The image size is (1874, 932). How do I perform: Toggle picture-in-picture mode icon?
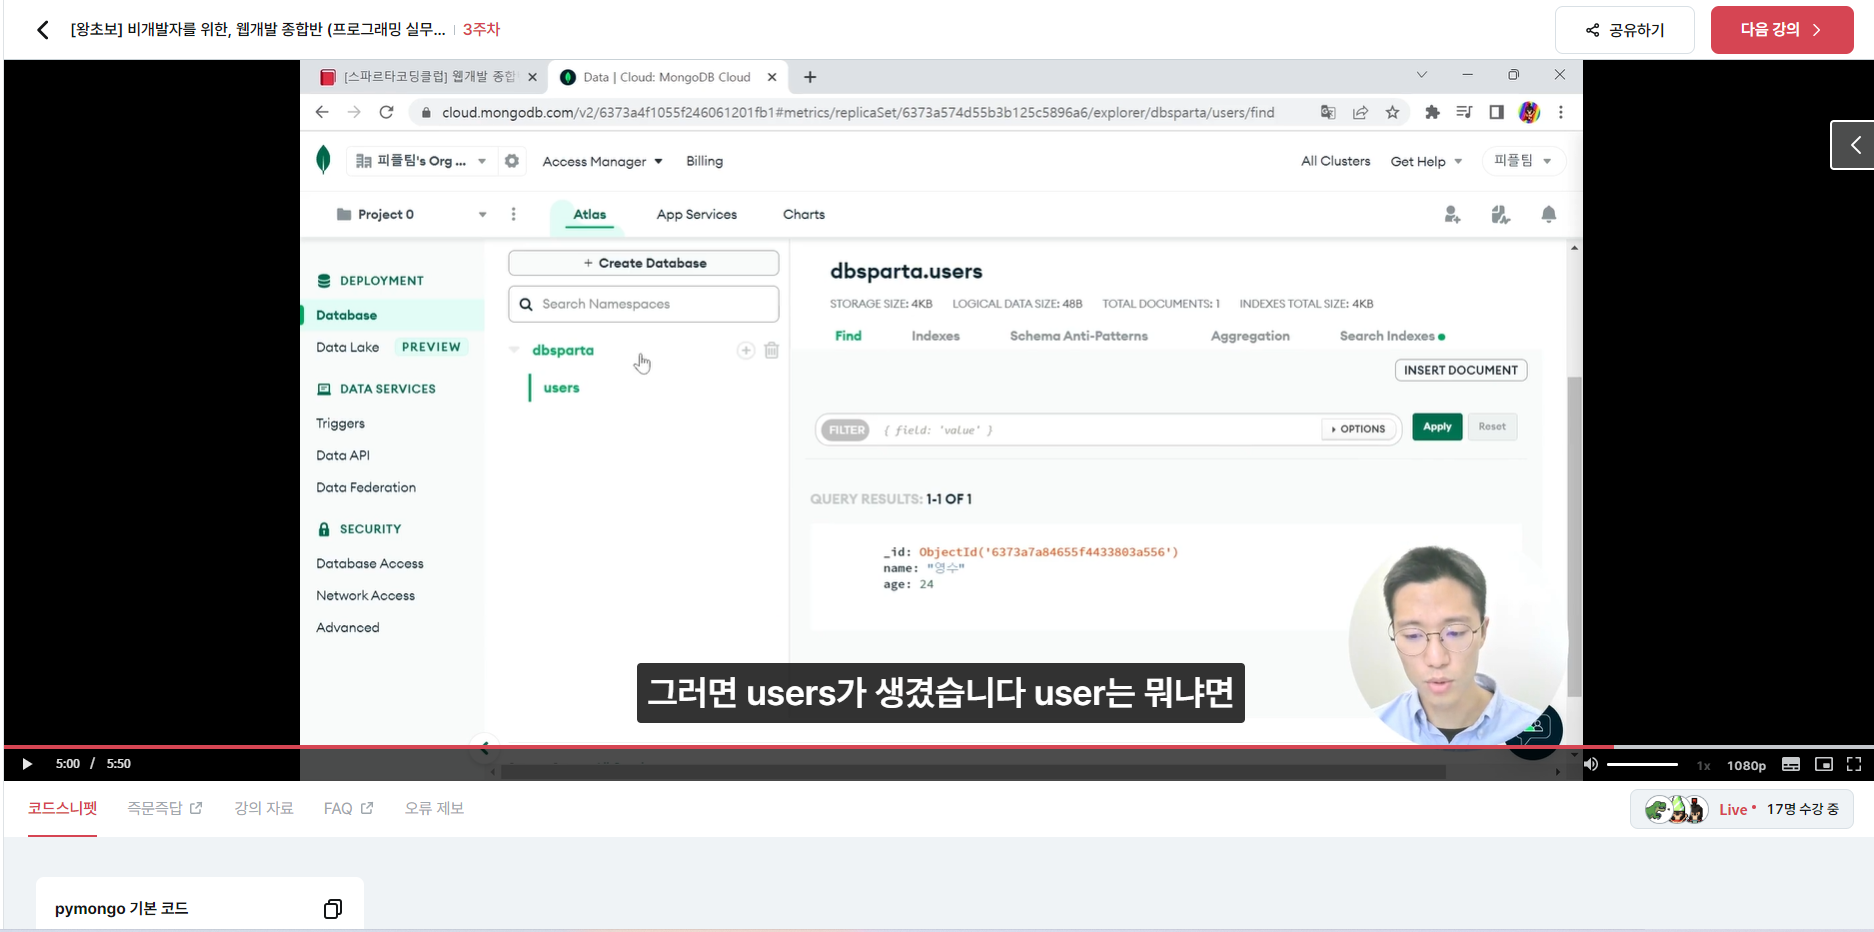click(1823, 764)
